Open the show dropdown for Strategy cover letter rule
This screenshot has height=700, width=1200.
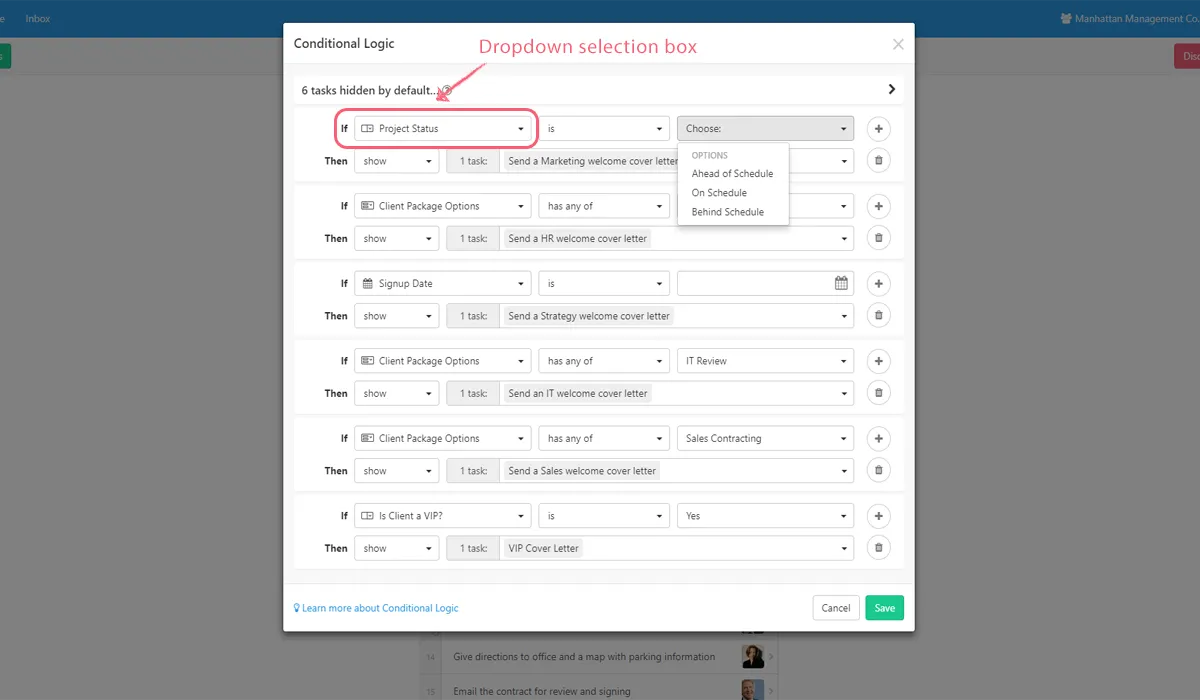pos(396,316)
